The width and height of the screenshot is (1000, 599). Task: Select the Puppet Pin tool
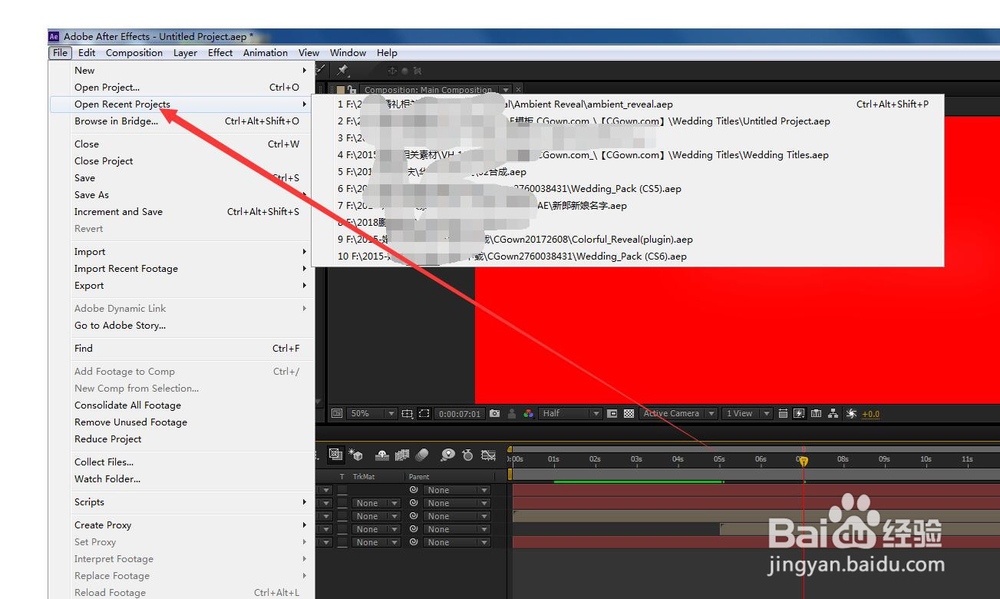pyautogui.click(x=342, y=70)
